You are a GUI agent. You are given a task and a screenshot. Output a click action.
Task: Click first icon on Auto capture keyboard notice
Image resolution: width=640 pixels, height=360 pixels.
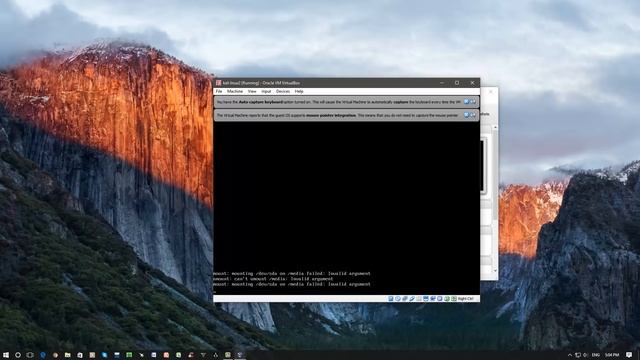(466, 102)
